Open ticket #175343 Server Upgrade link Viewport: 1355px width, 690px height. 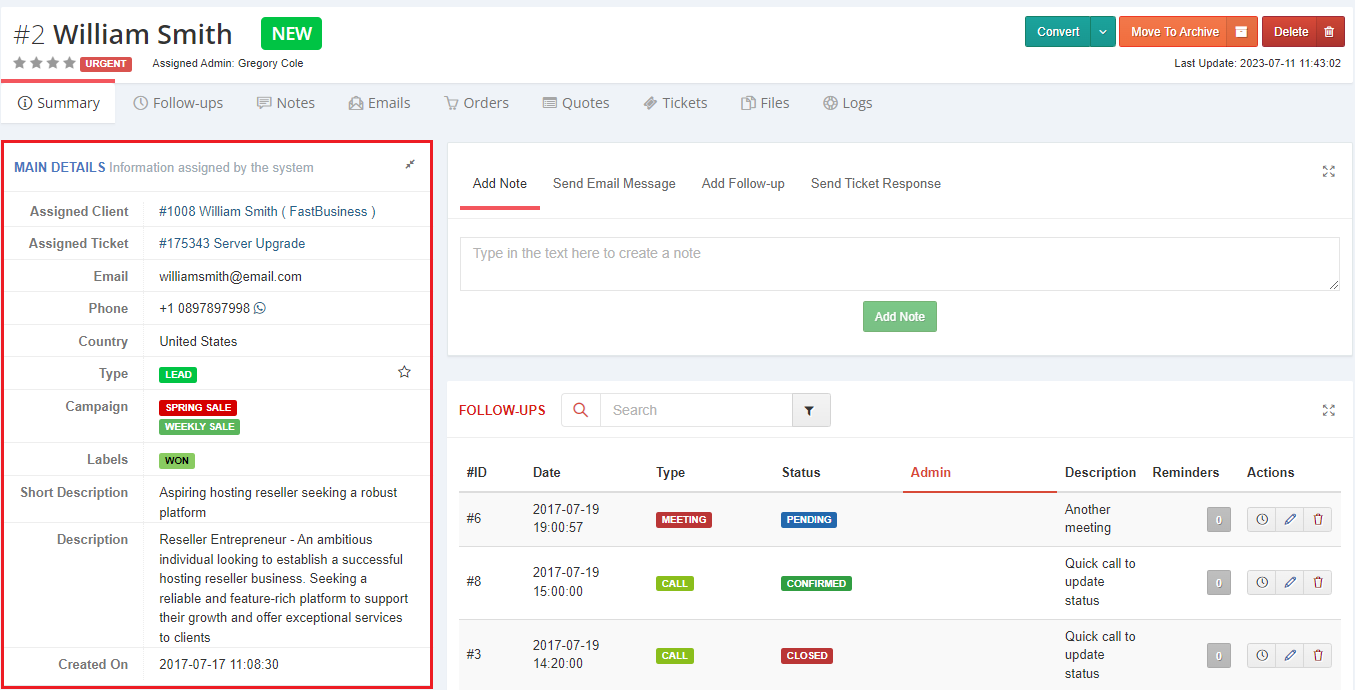pos(232,243)
